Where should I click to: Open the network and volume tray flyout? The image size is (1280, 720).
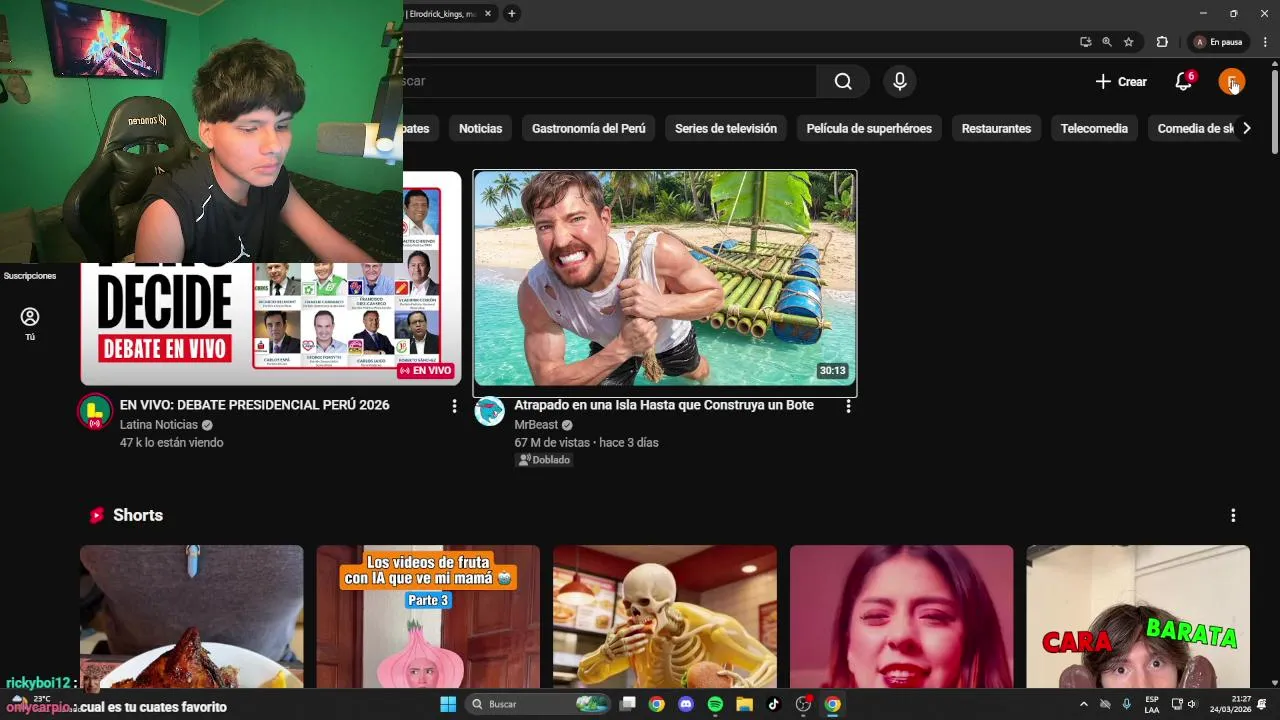click(1184, 704)
